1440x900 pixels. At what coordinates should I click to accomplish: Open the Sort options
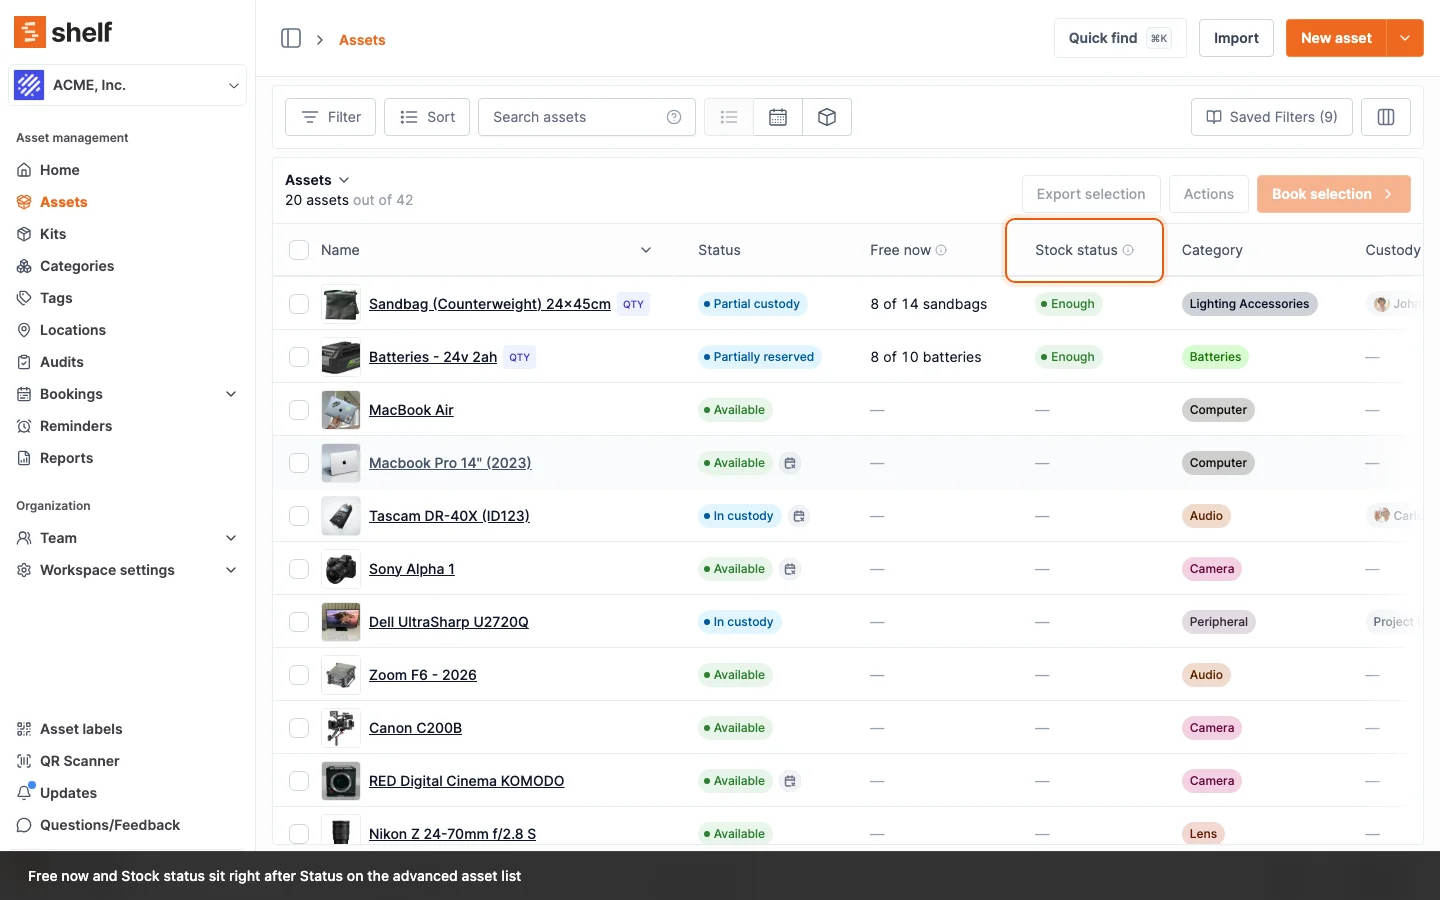pos(427,117)
